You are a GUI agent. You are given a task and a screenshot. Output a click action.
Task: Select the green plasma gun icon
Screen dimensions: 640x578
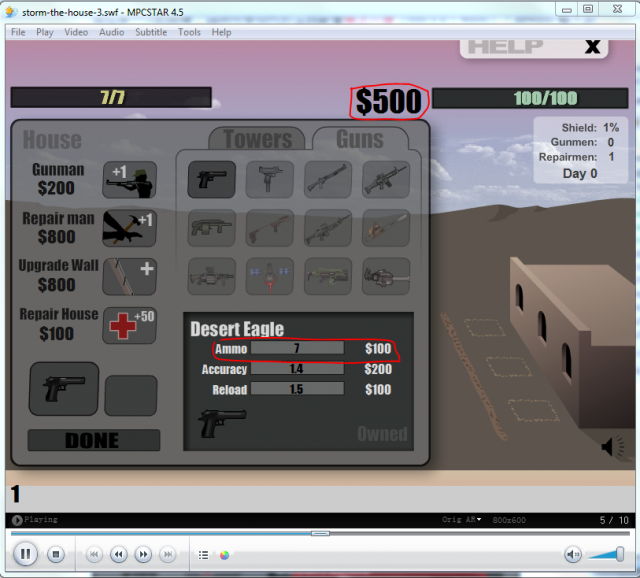[x=328, y=276]
